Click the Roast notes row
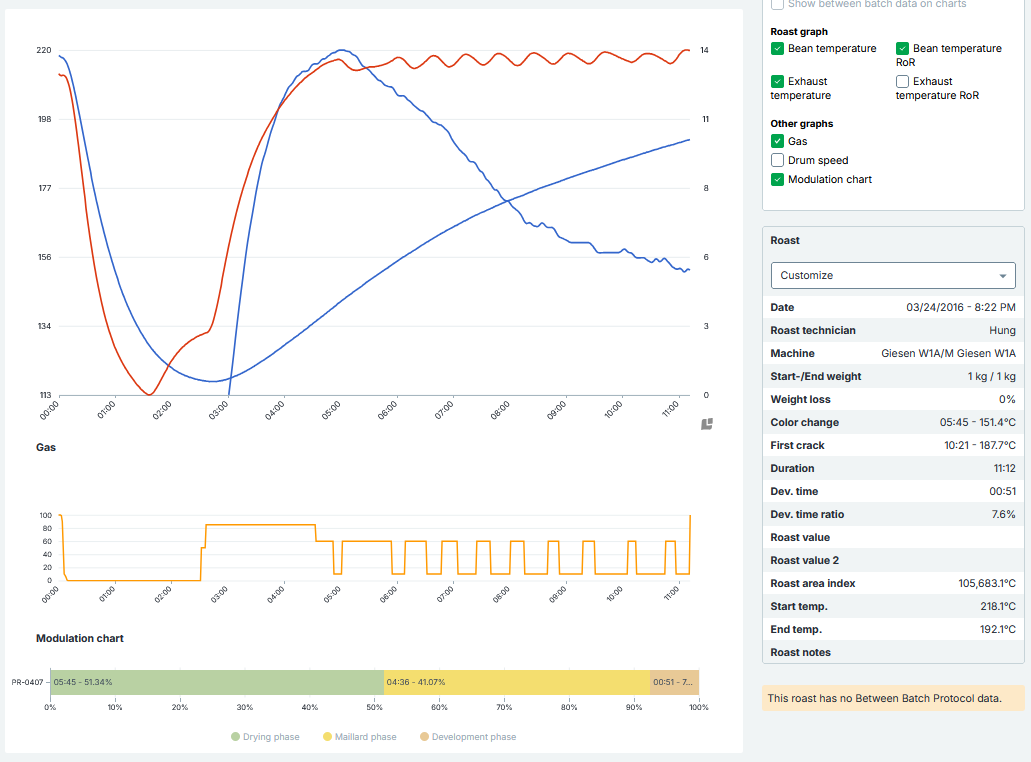1031x762 pixels. tap(893, 652)
